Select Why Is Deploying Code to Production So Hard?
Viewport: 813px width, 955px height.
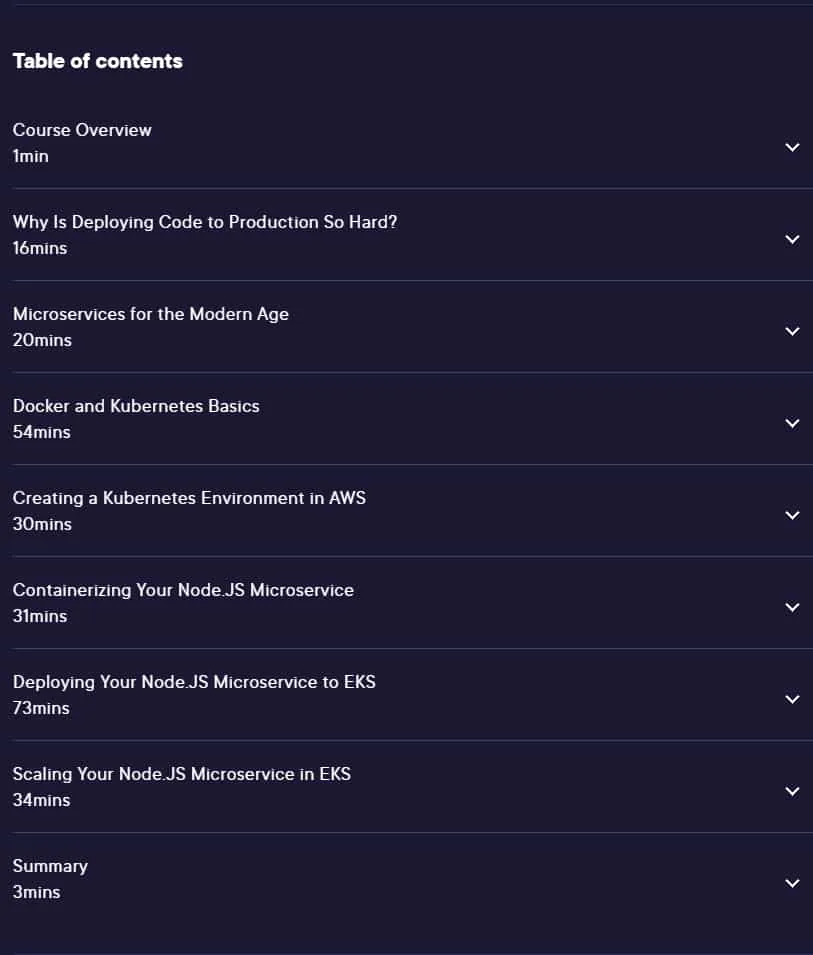pyautogui.click(x=205, y=222)
